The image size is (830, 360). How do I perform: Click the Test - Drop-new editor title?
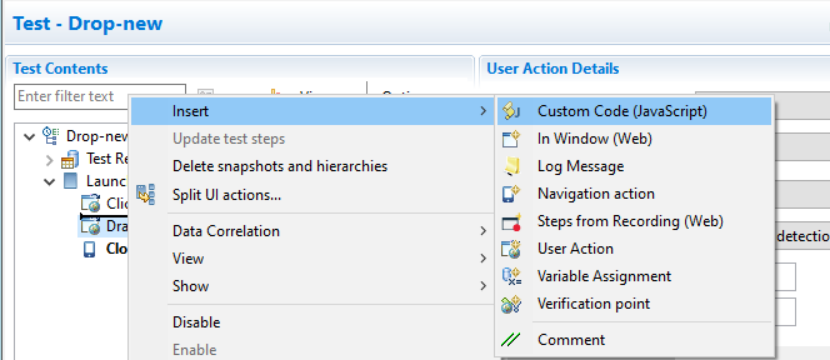(88, 24)
